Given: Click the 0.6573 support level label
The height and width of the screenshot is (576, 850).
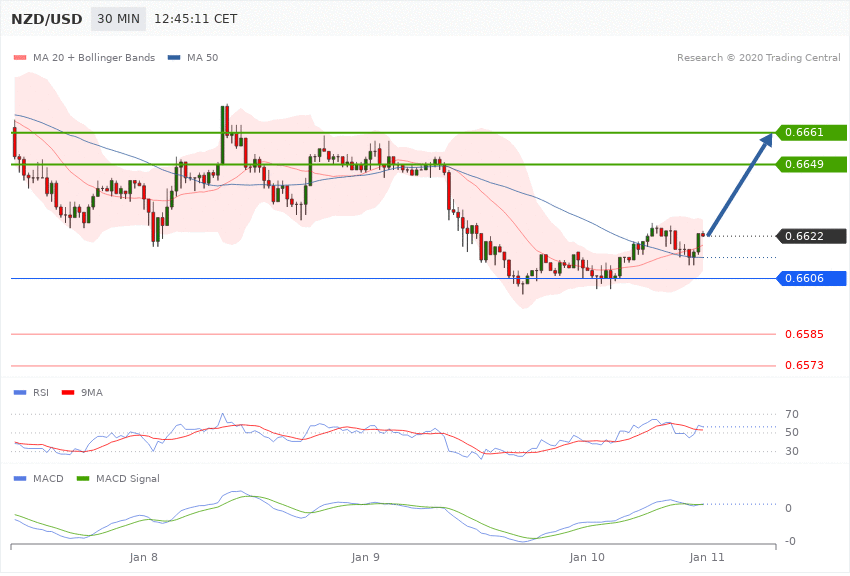Looking at the screenshot, I should [804, 366].
